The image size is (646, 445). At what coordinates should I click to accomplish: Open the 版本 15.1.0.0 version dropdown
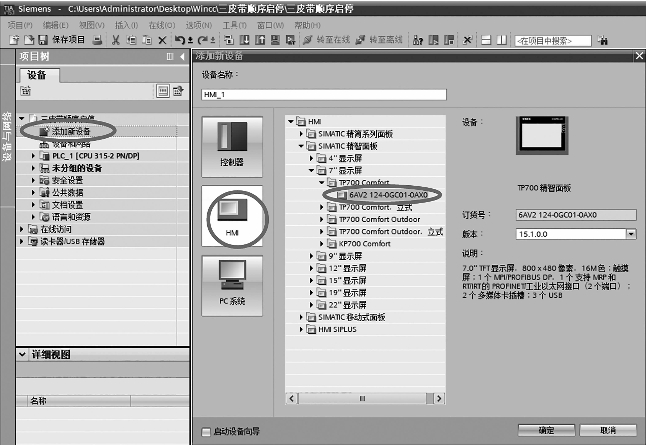(631, 234)
